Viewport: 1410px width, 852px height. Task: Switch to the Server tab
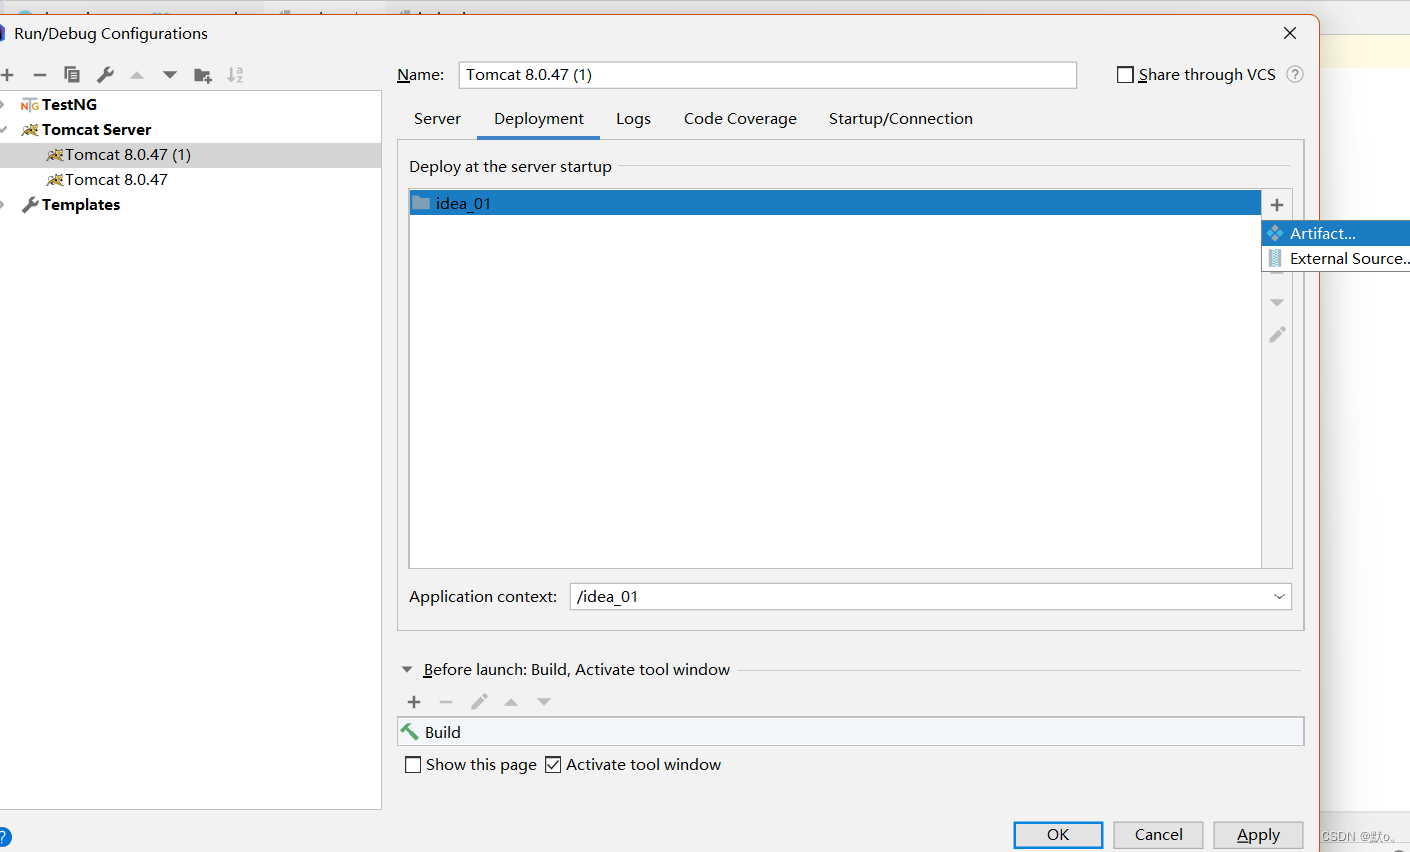[x=437, y=119]
